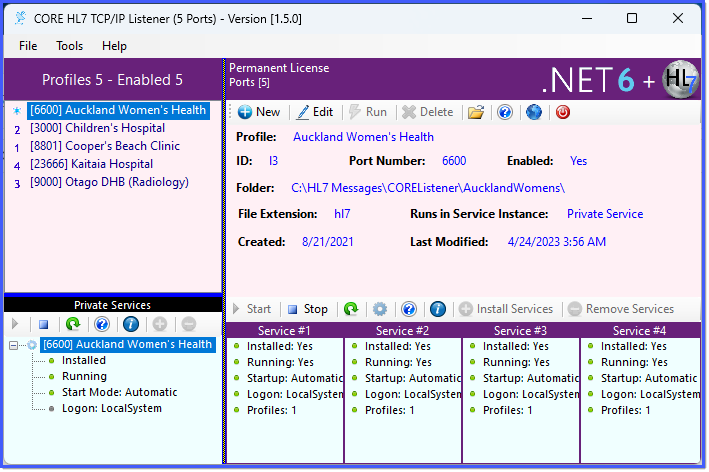Image resolution: width=709 pixels, height=472 pixels.
Task: Click the info icon in services toolbar
Action: 438,309
